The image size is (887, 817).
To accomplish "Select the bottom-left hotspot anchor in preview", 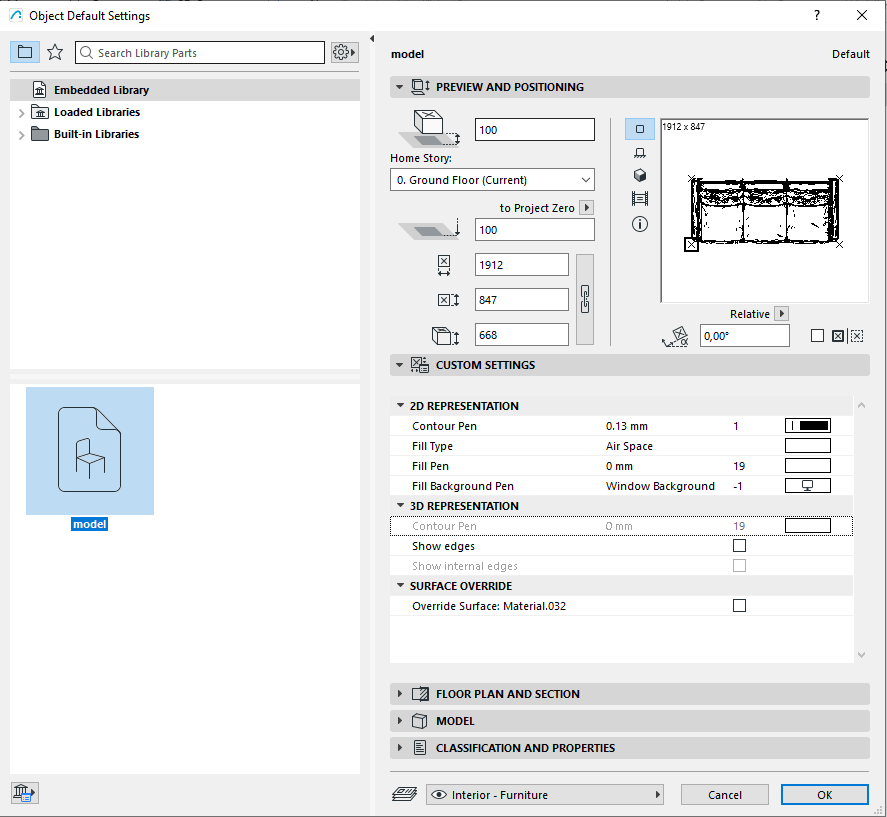I will [x=691, y=245].
